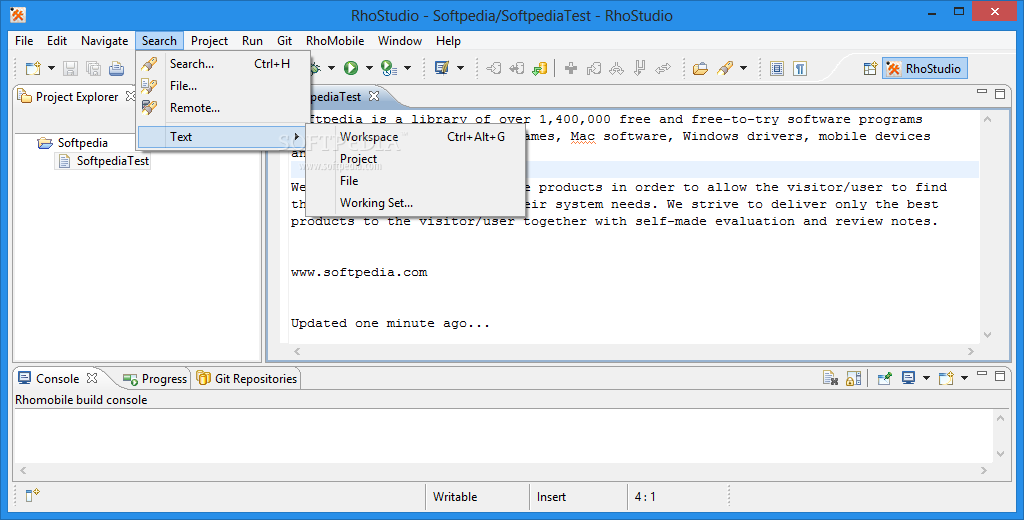Click the Search flashlight toolbar icon
Image resolution: width=1024 pixels, height=520 pixels.
pos(725,68)
